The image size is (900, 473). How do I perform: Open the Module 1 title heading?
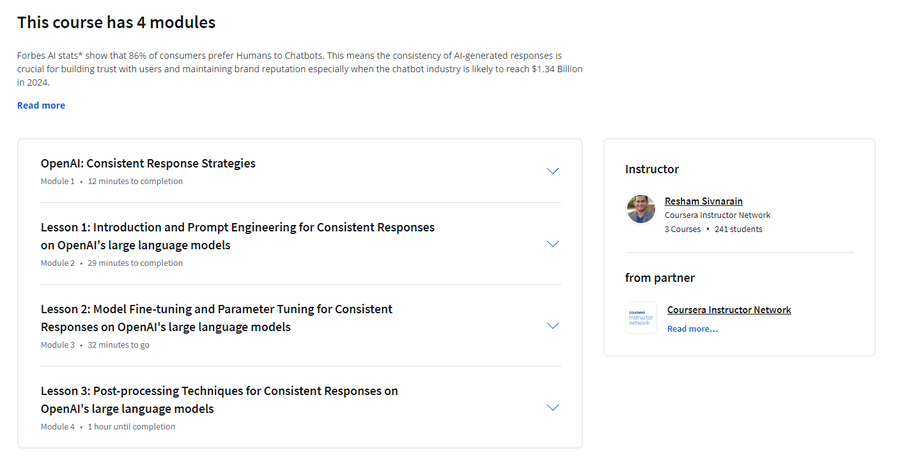click(148, 164)
